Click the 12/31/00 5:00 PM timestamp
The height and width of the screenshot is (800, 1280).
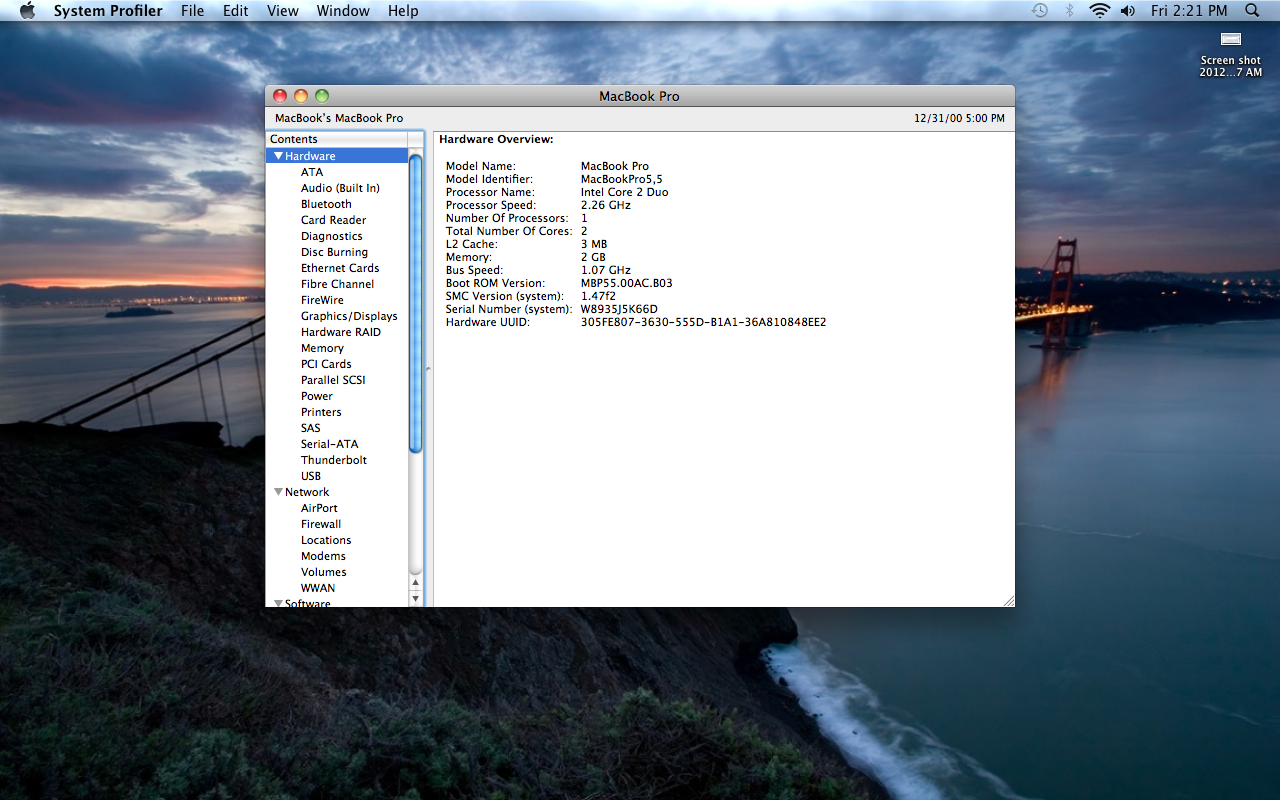(x=959, y=118)
